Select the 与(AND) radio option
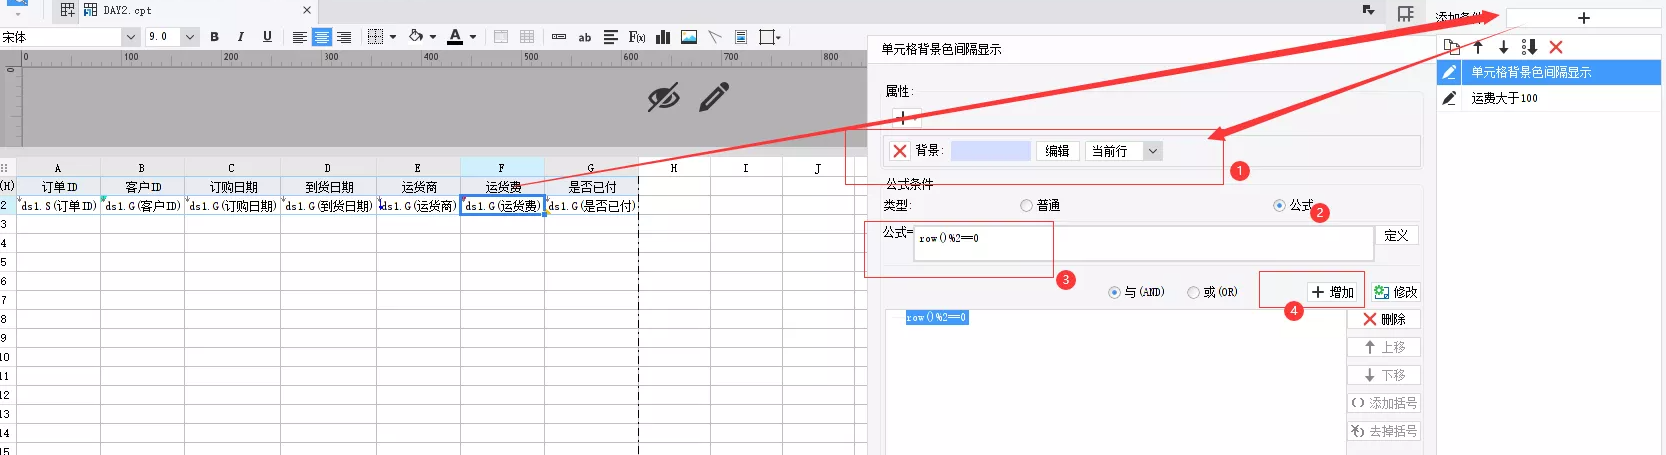Image resolution: width=1666 pixels, height=455 pixels. coord(1114,293)
